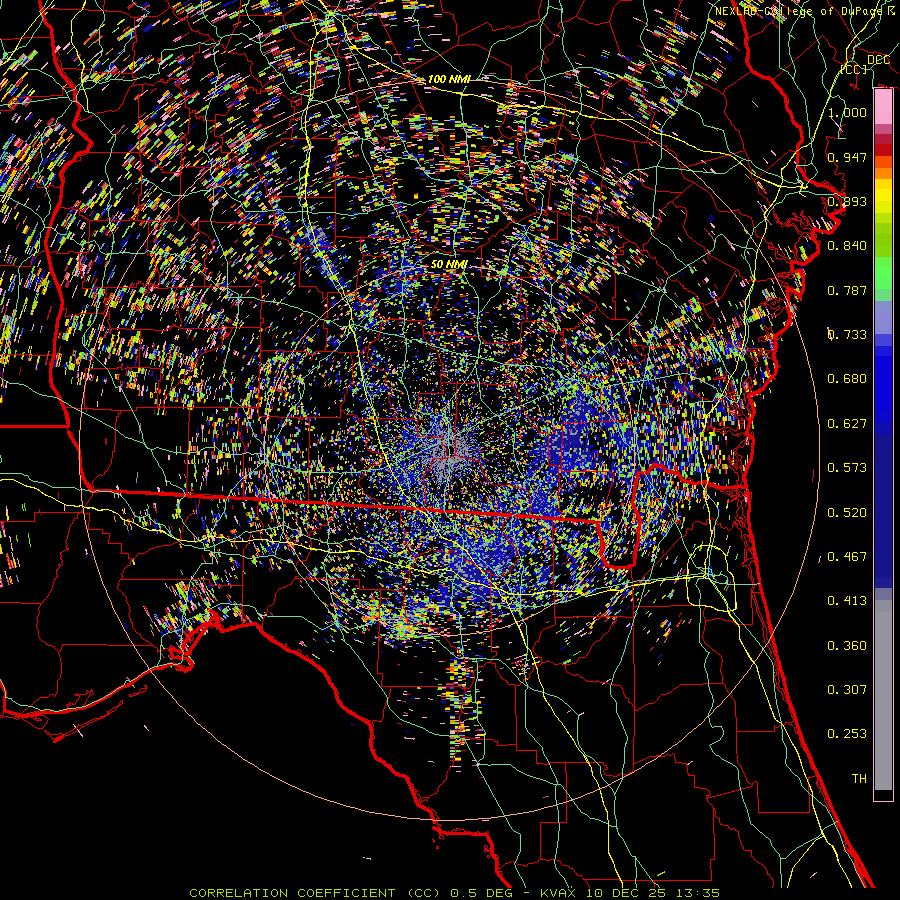
Task: Click the 1.000 value on the color scale
Action: point(847,112)
